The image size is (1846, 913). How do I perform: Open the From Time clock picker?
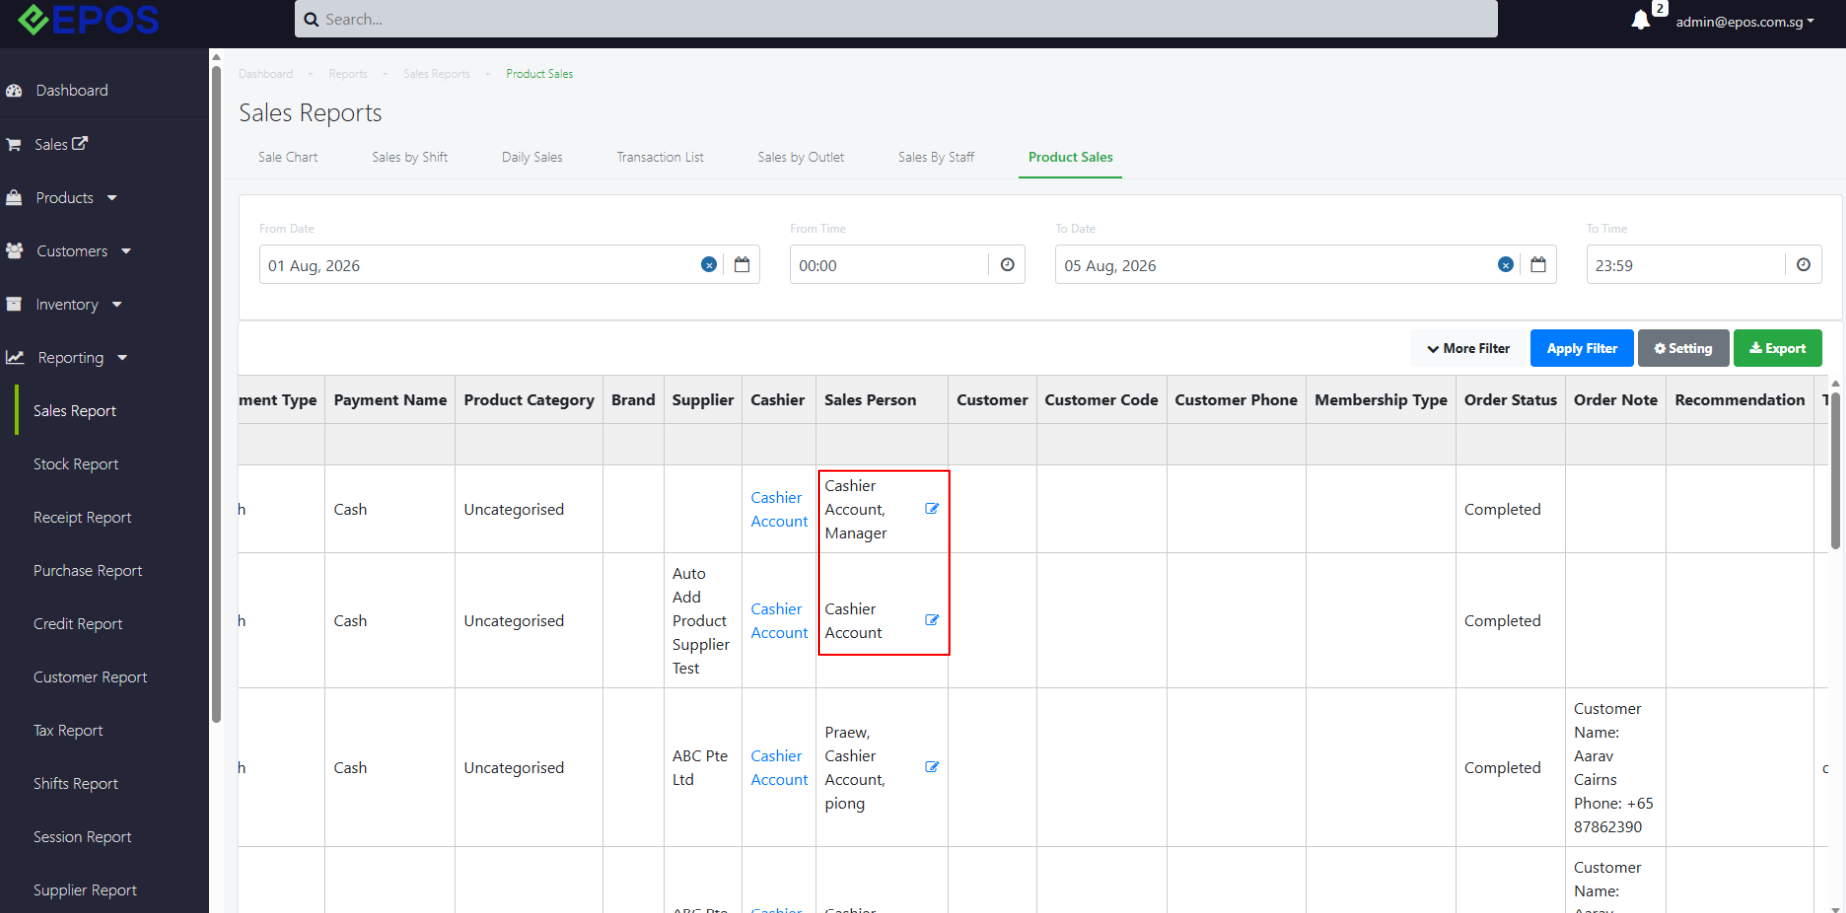click(1007, 265)
